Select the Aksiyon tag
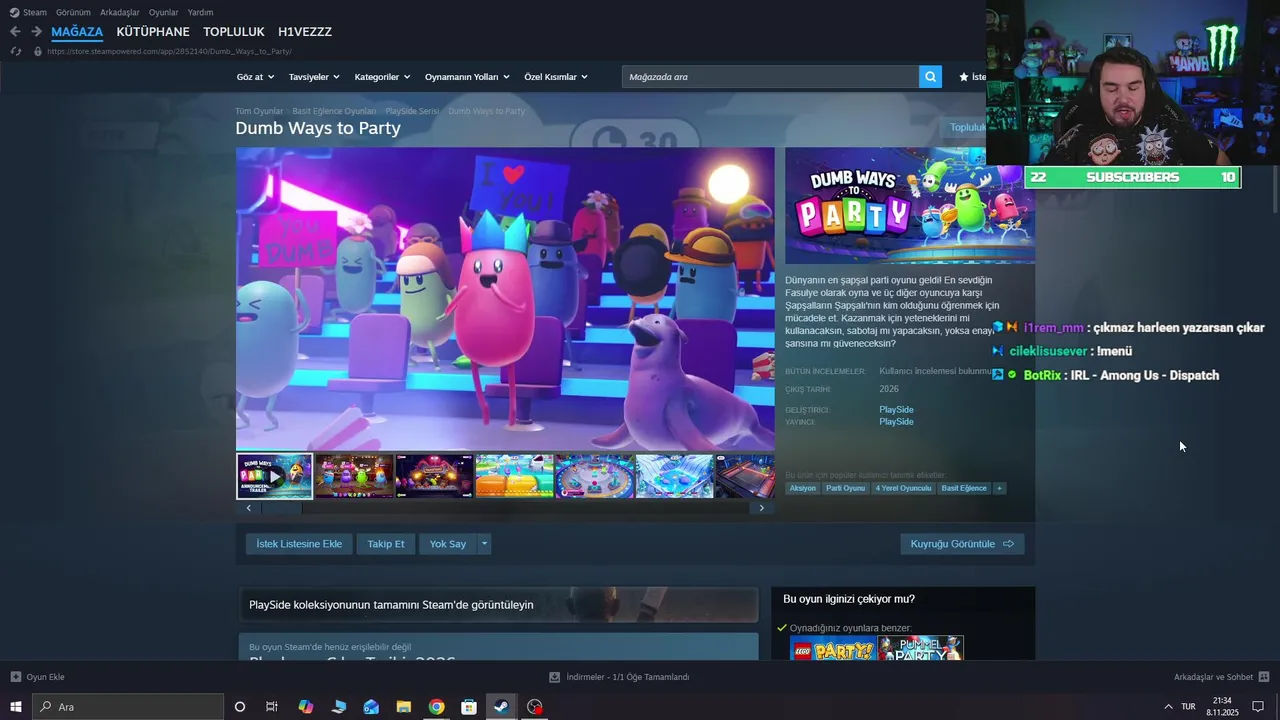Image resolution: width=1280 pixels, height=720 pixels. point(803,488)
